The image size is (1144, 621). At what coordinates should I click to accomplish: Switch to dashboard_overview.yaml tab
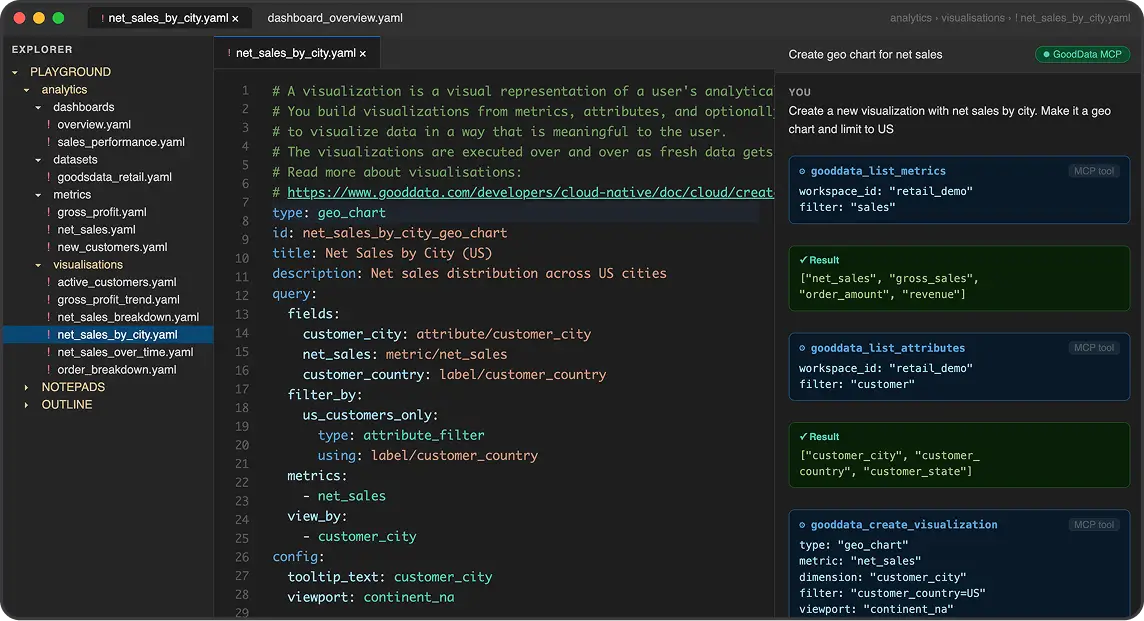(x=335, y=18)
